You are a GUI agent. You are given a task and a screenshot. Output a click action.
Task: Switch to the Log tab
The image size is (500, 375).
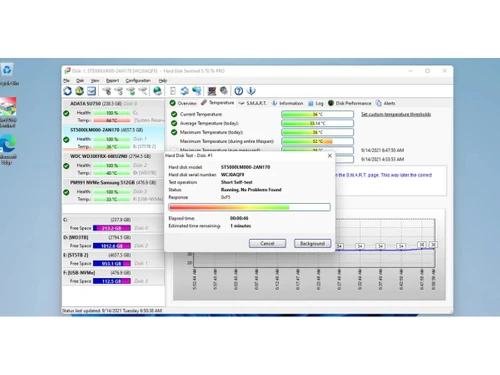pos(315,103)
